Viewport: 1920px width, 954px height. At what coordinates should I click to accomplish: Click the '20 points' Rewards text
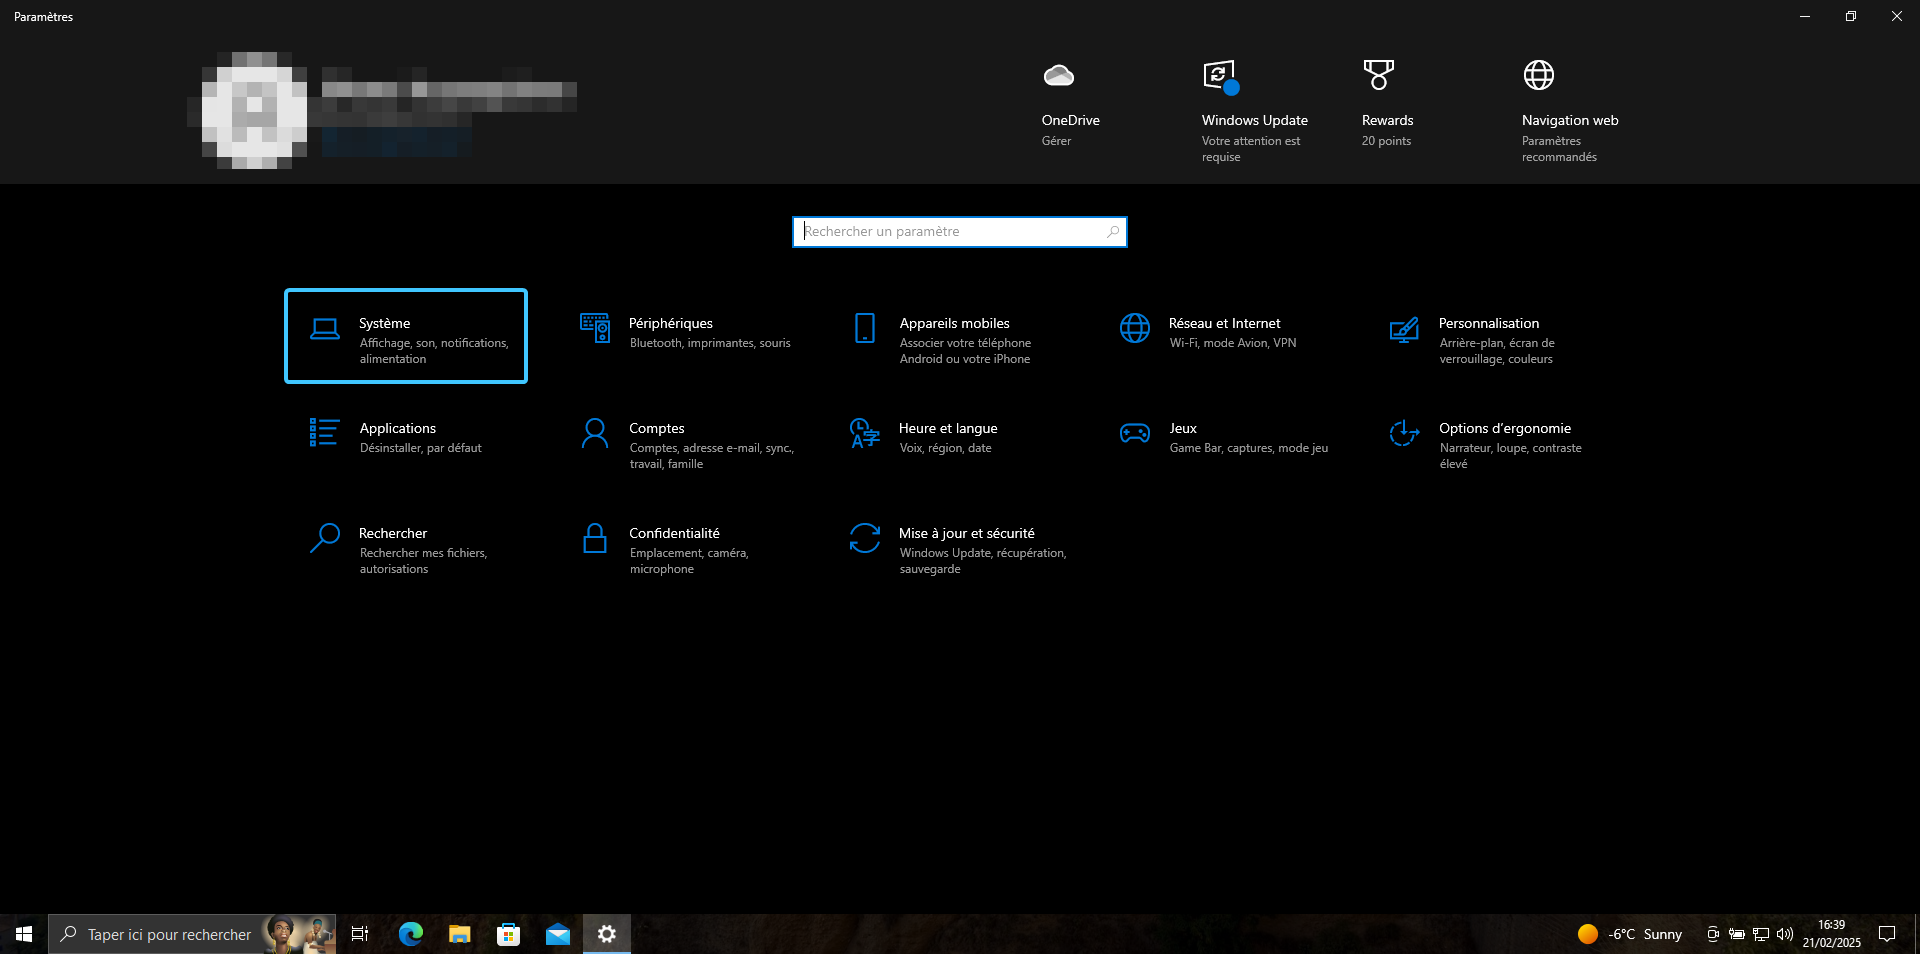click(1386, 141)
